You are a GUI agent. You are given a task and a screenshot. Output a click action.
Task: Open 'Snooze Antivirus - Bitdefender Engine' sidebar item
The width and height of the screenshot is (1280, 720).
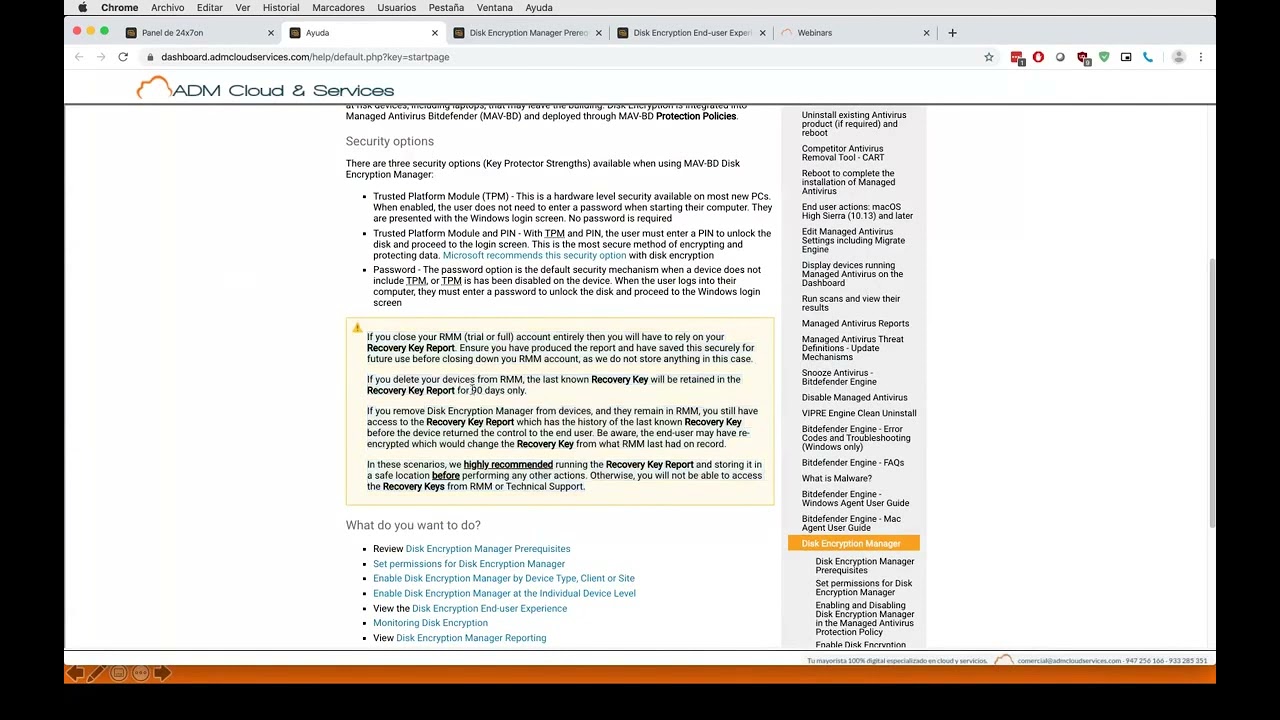pos(839,377)
